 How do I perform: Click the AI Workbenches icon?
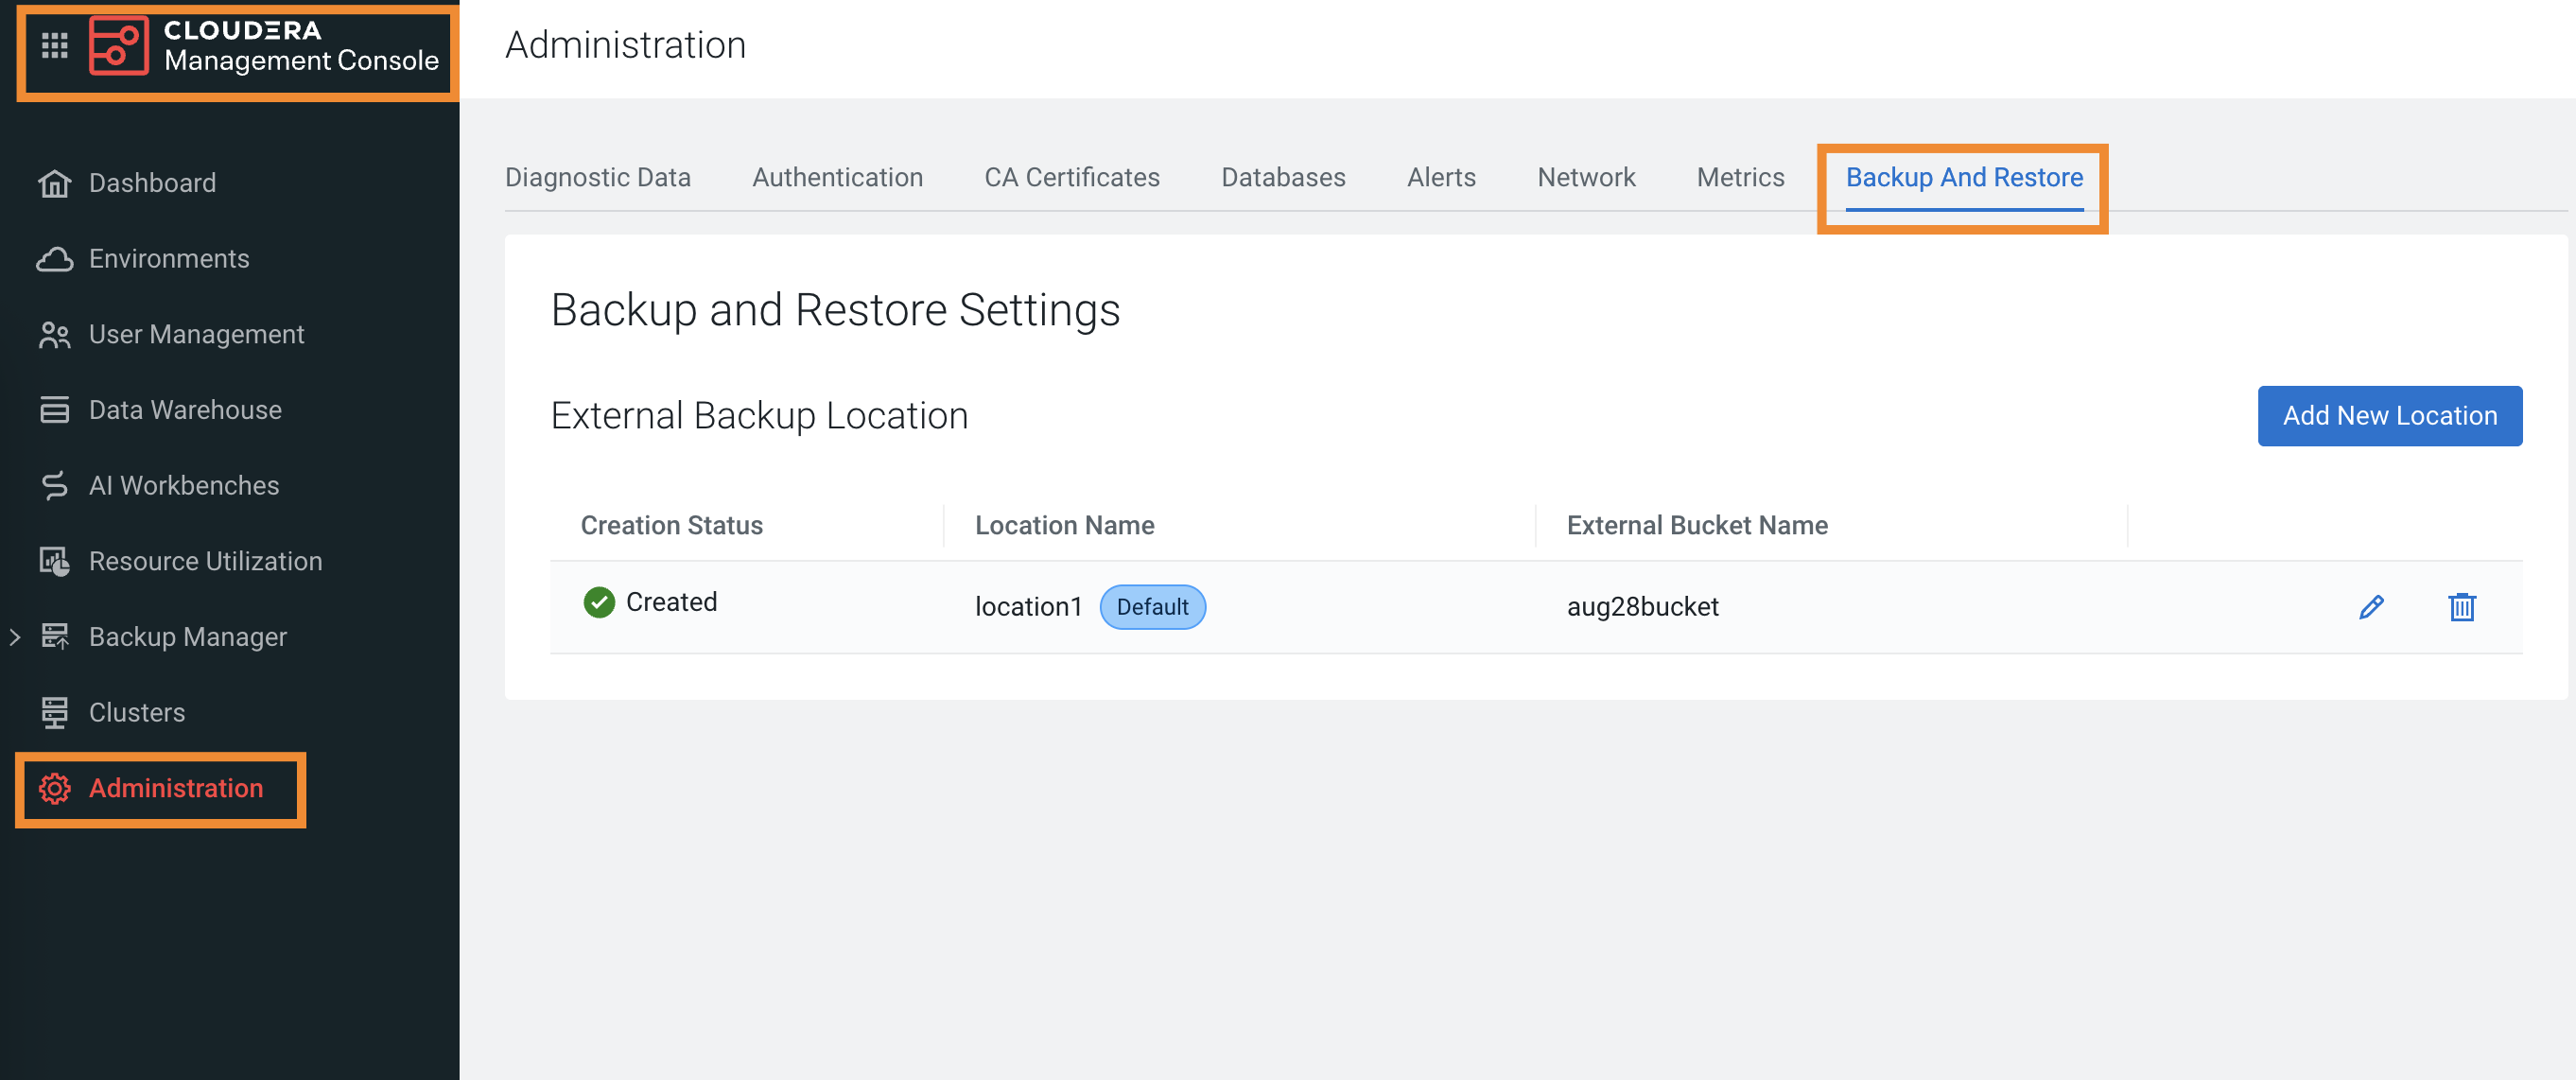(x=54, y=485)
